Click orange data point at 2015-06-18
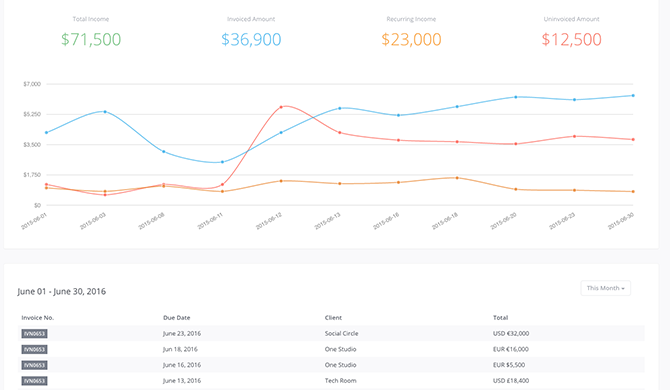 click(457, 178)
